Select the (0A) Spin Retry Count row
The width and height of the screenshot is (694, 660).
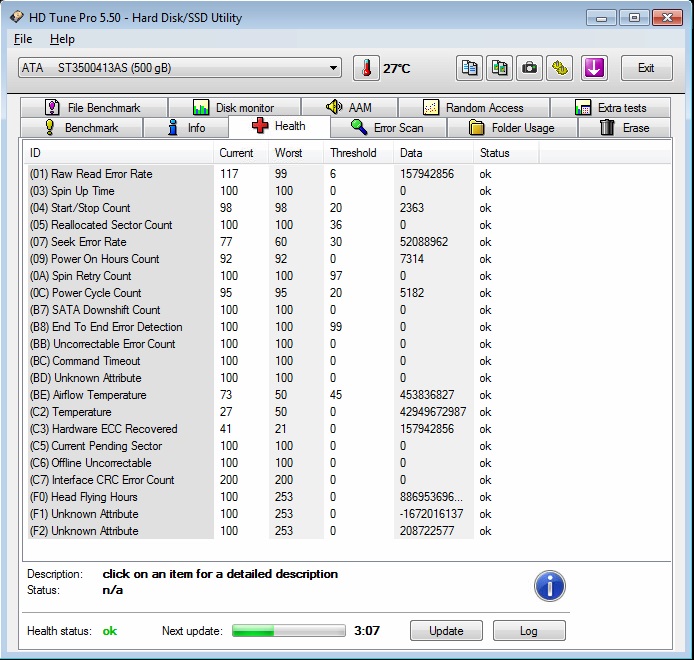click(283, 276)
